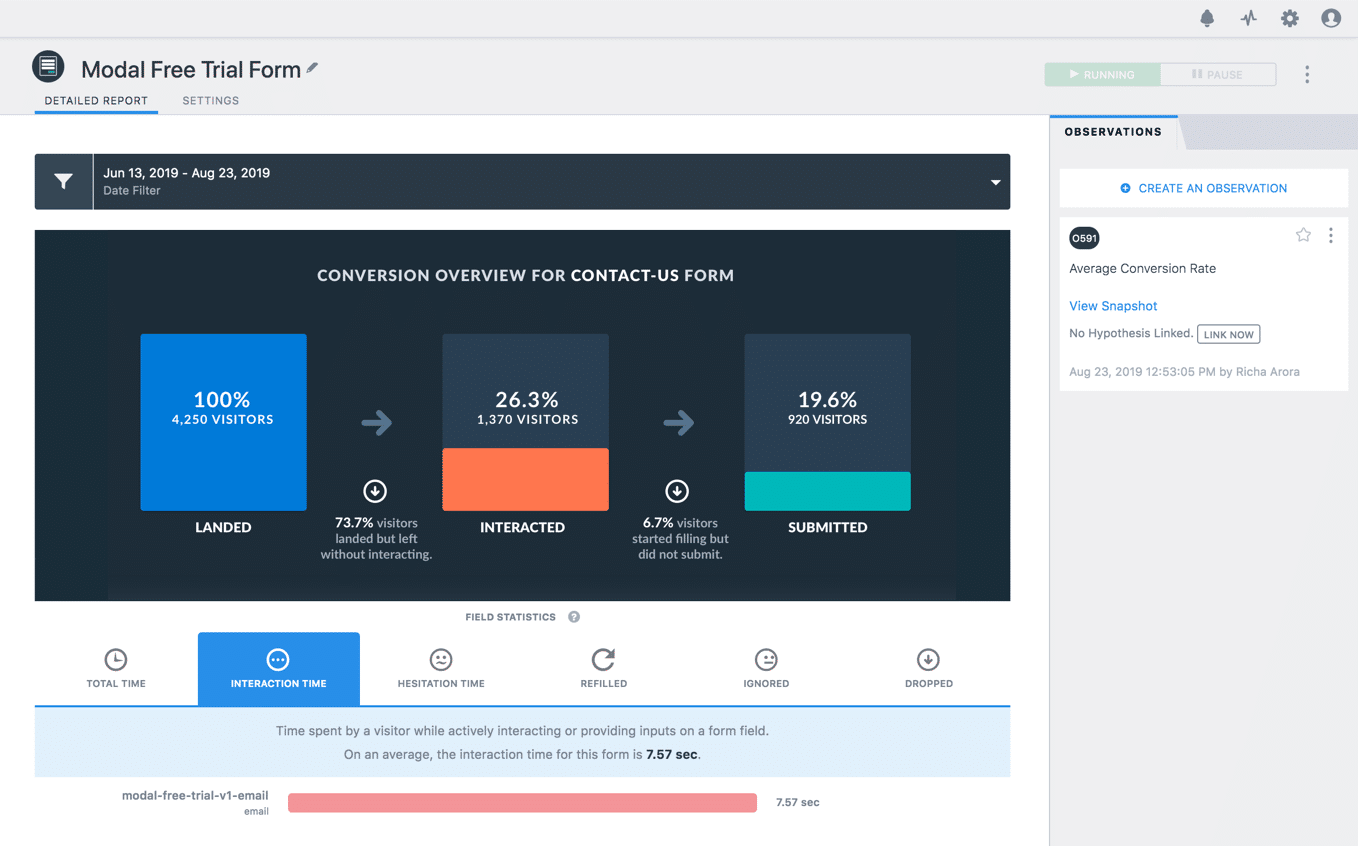This screenshot has width=1358, height=846.
Task: Open notifications via the bell icon
Action: tap(1207, 18)
